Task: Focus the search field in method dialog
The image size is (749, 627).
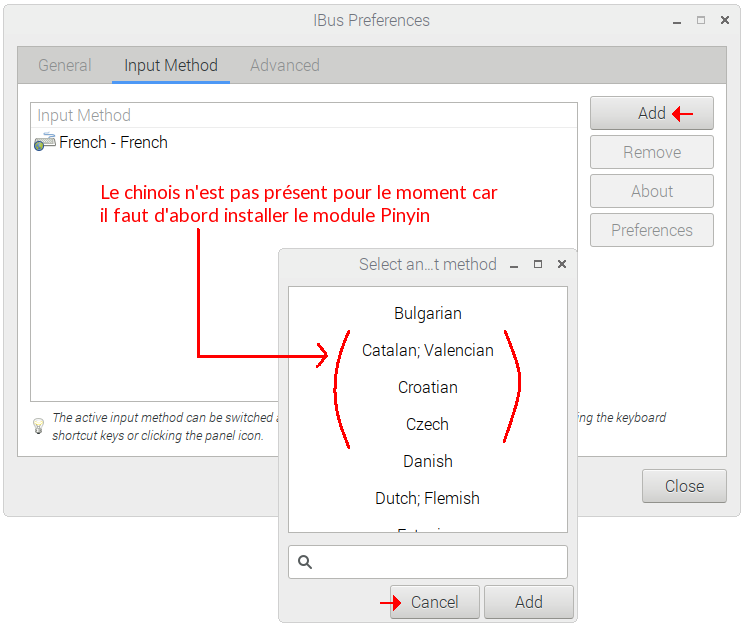Action: (x=428, y=562)
